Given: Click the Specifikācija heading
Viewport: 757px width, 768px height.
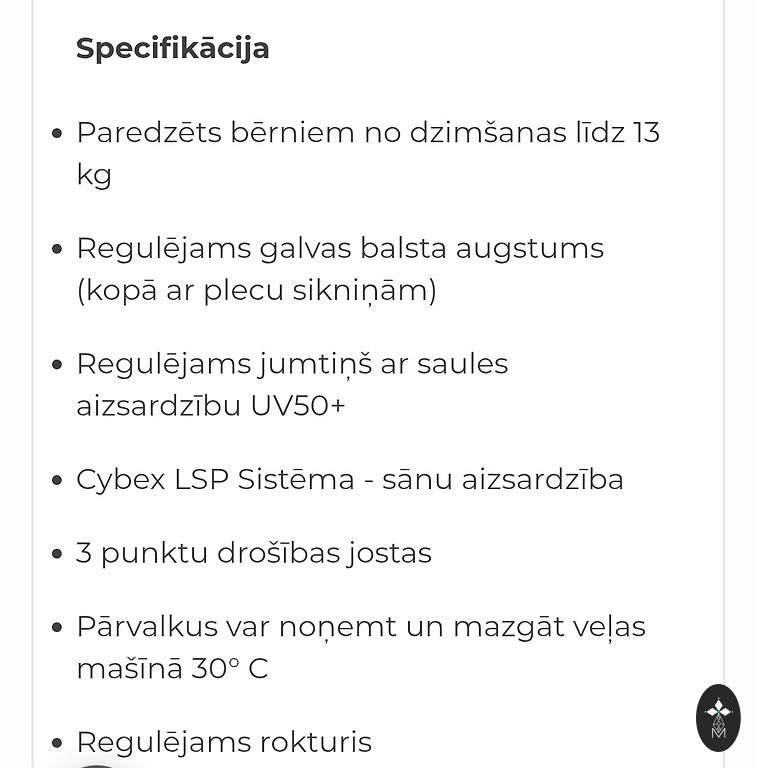Looking at the screenshot, I should tap(173, 48).
